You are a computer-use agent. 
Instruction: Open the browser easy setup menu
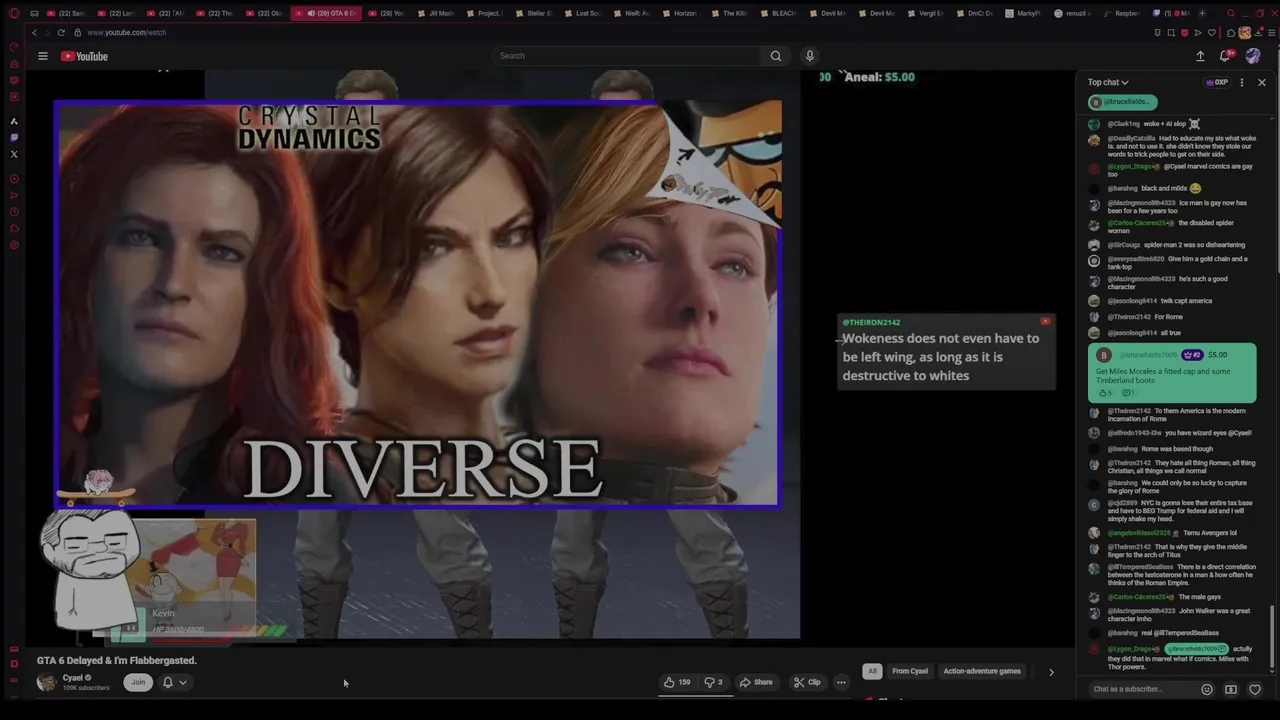[x=1271, y=32]
